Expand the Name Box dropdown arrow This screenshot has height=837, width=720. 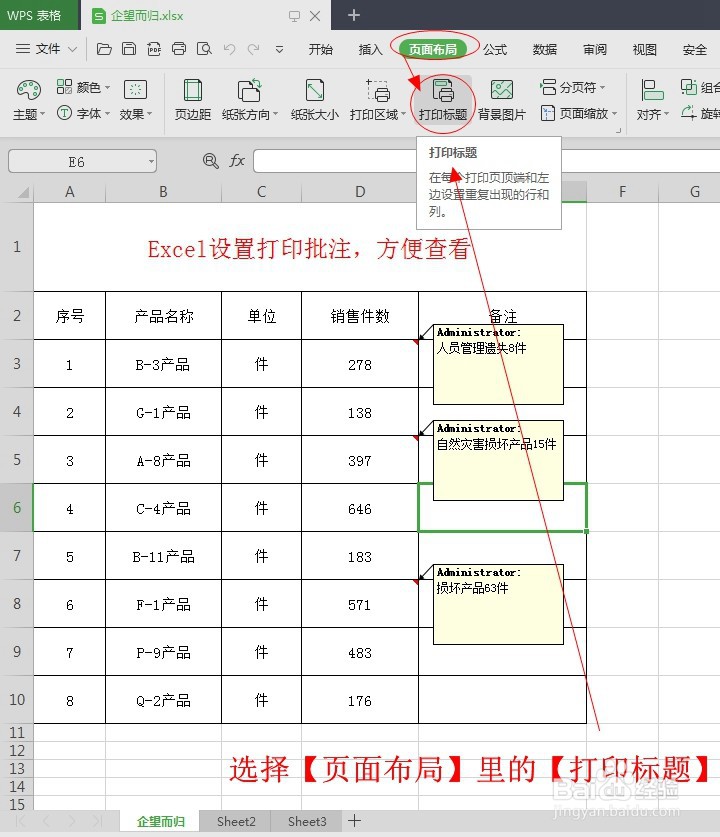tap(152, 162)
